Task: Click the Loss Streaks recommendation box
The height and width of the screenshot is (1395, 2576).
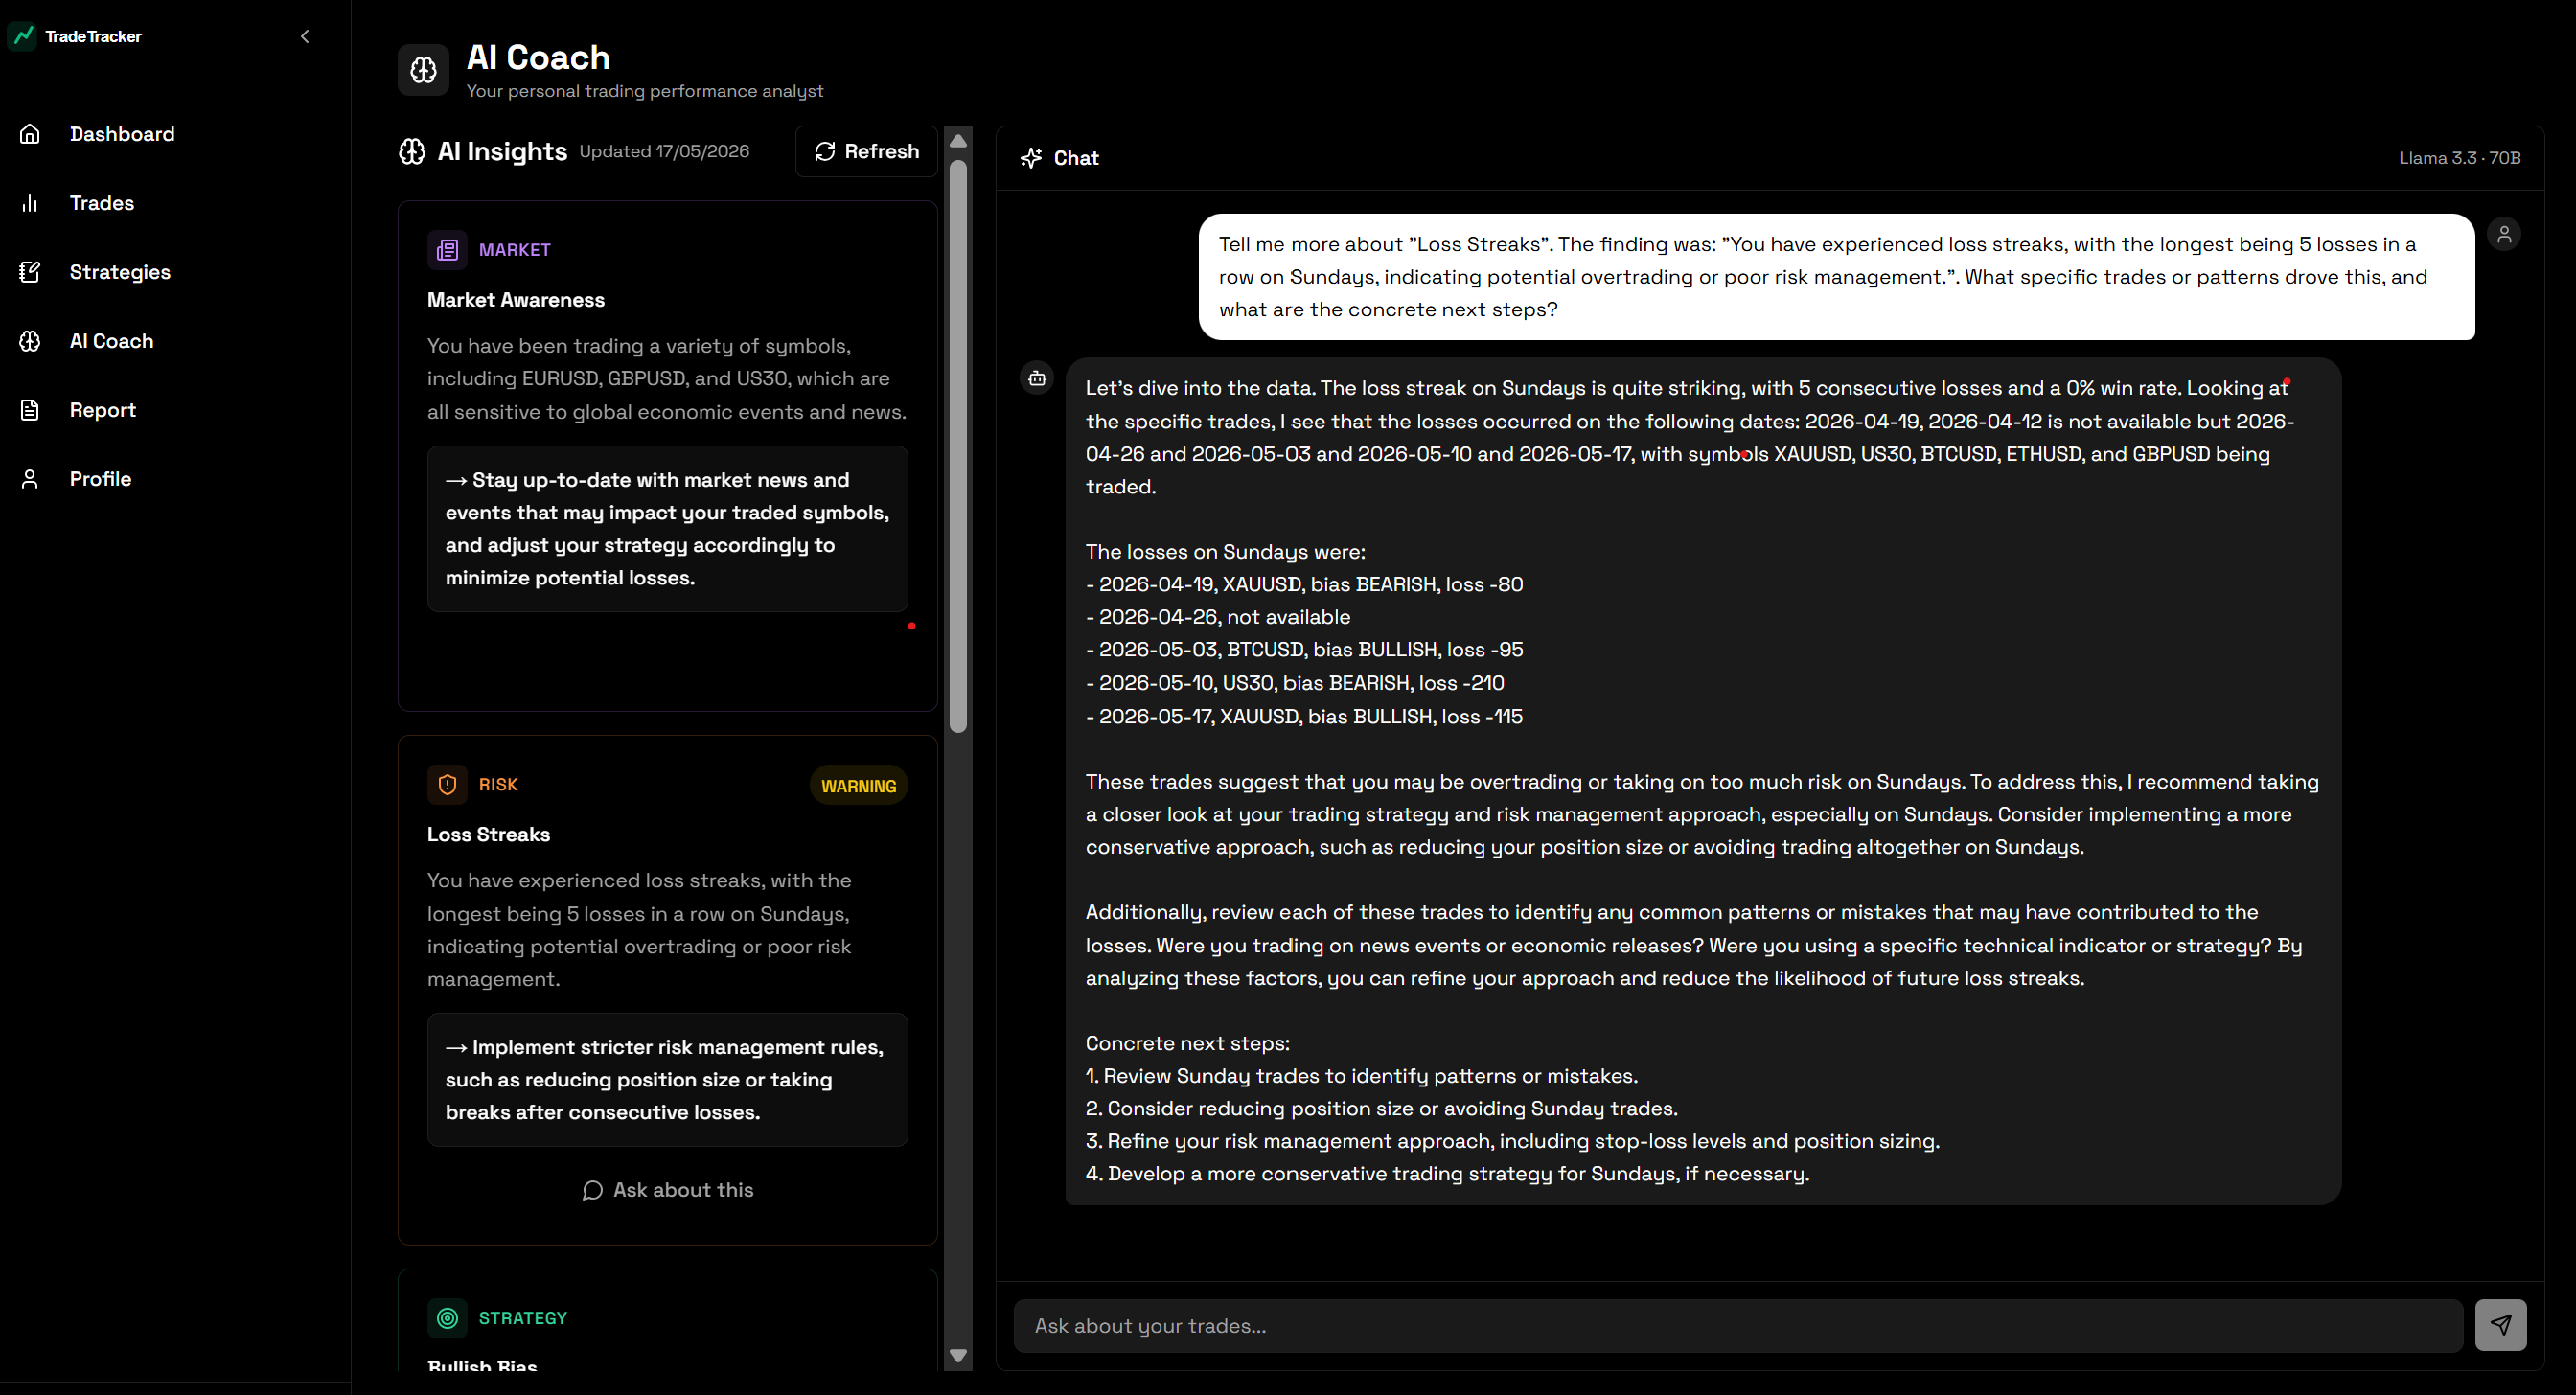Action: (668, 1080)
